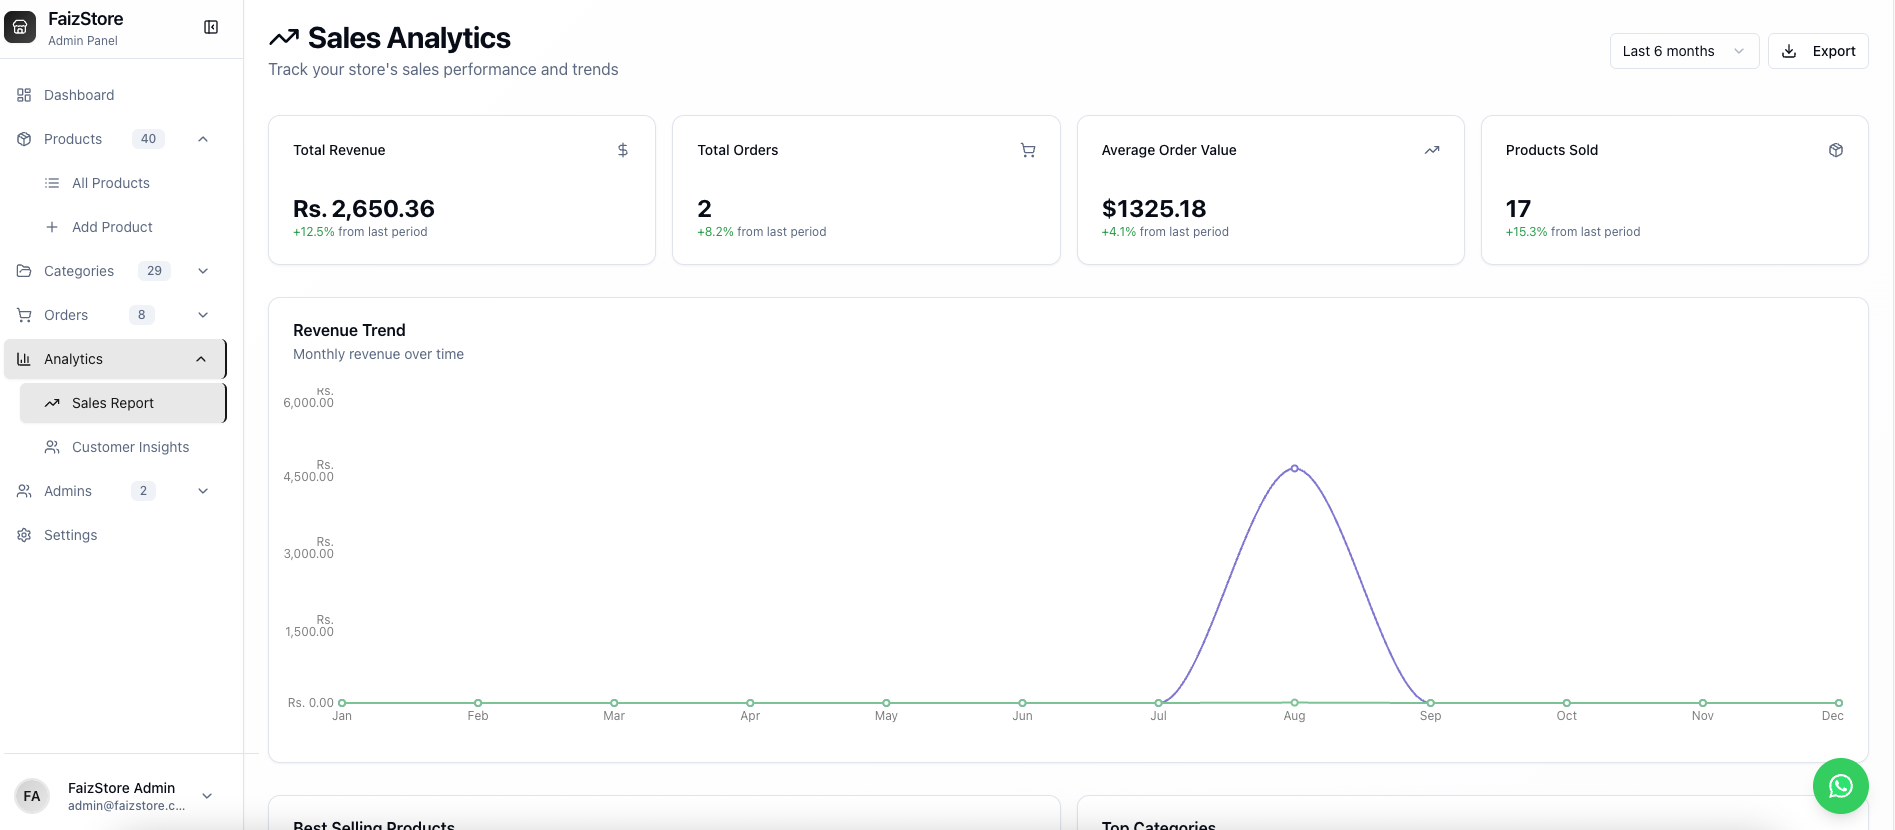The image size is (1895, 830).
Task: Expand the Categories sidebar section
Action: click(x=203, y=271)
